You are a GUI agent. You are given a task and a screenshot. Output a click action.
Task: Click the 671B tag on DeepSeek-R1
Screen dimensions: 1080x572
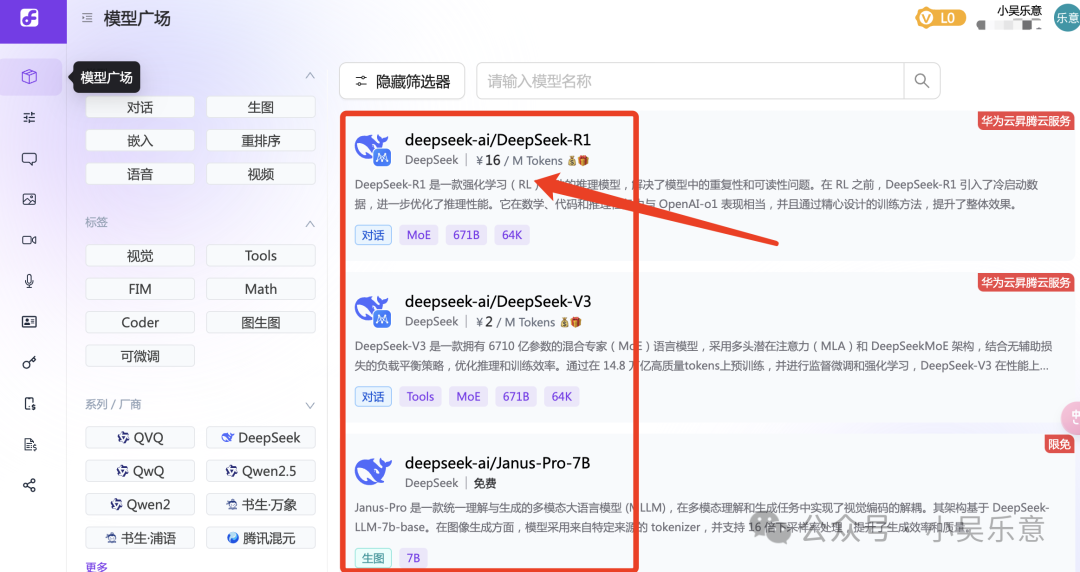click(x=466, y=235)
